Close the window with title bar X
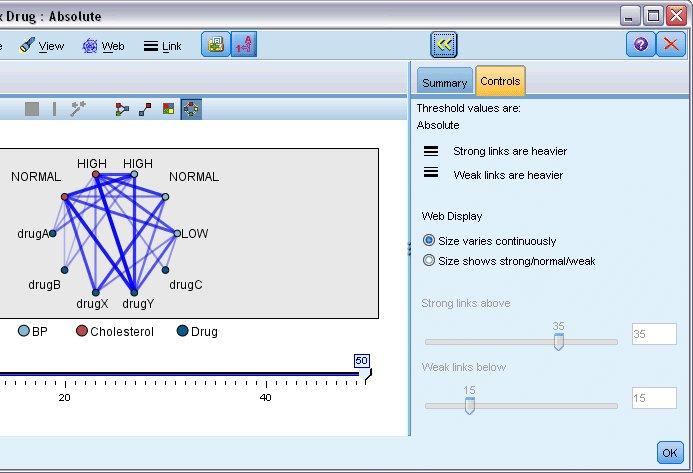The image size is (693, 473). (x=677, y=16)
